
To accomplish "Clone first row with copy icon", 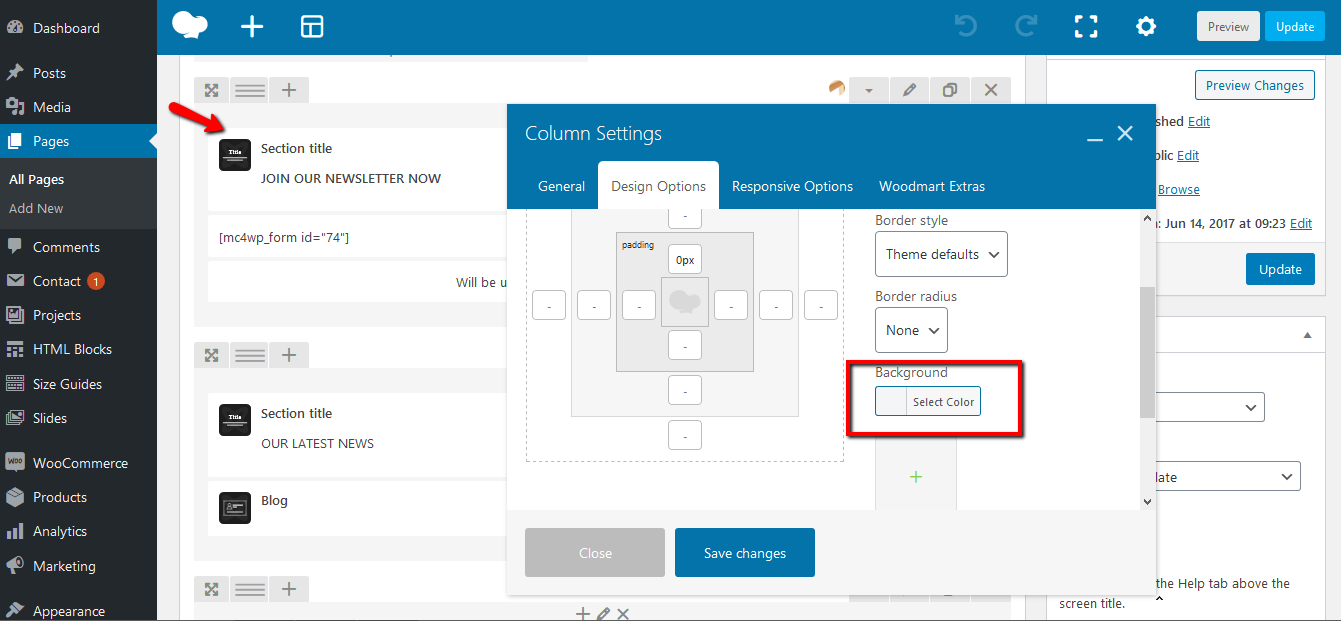I will (x=950, y=90).
